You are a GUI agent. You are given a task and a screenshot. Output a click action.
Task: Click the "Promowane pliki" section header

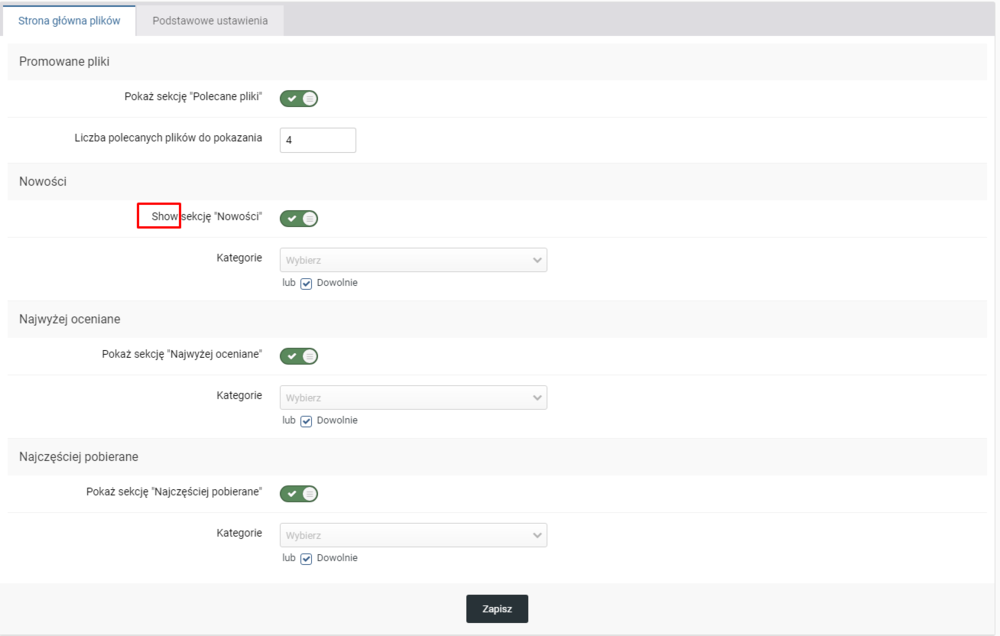(64, 62)
